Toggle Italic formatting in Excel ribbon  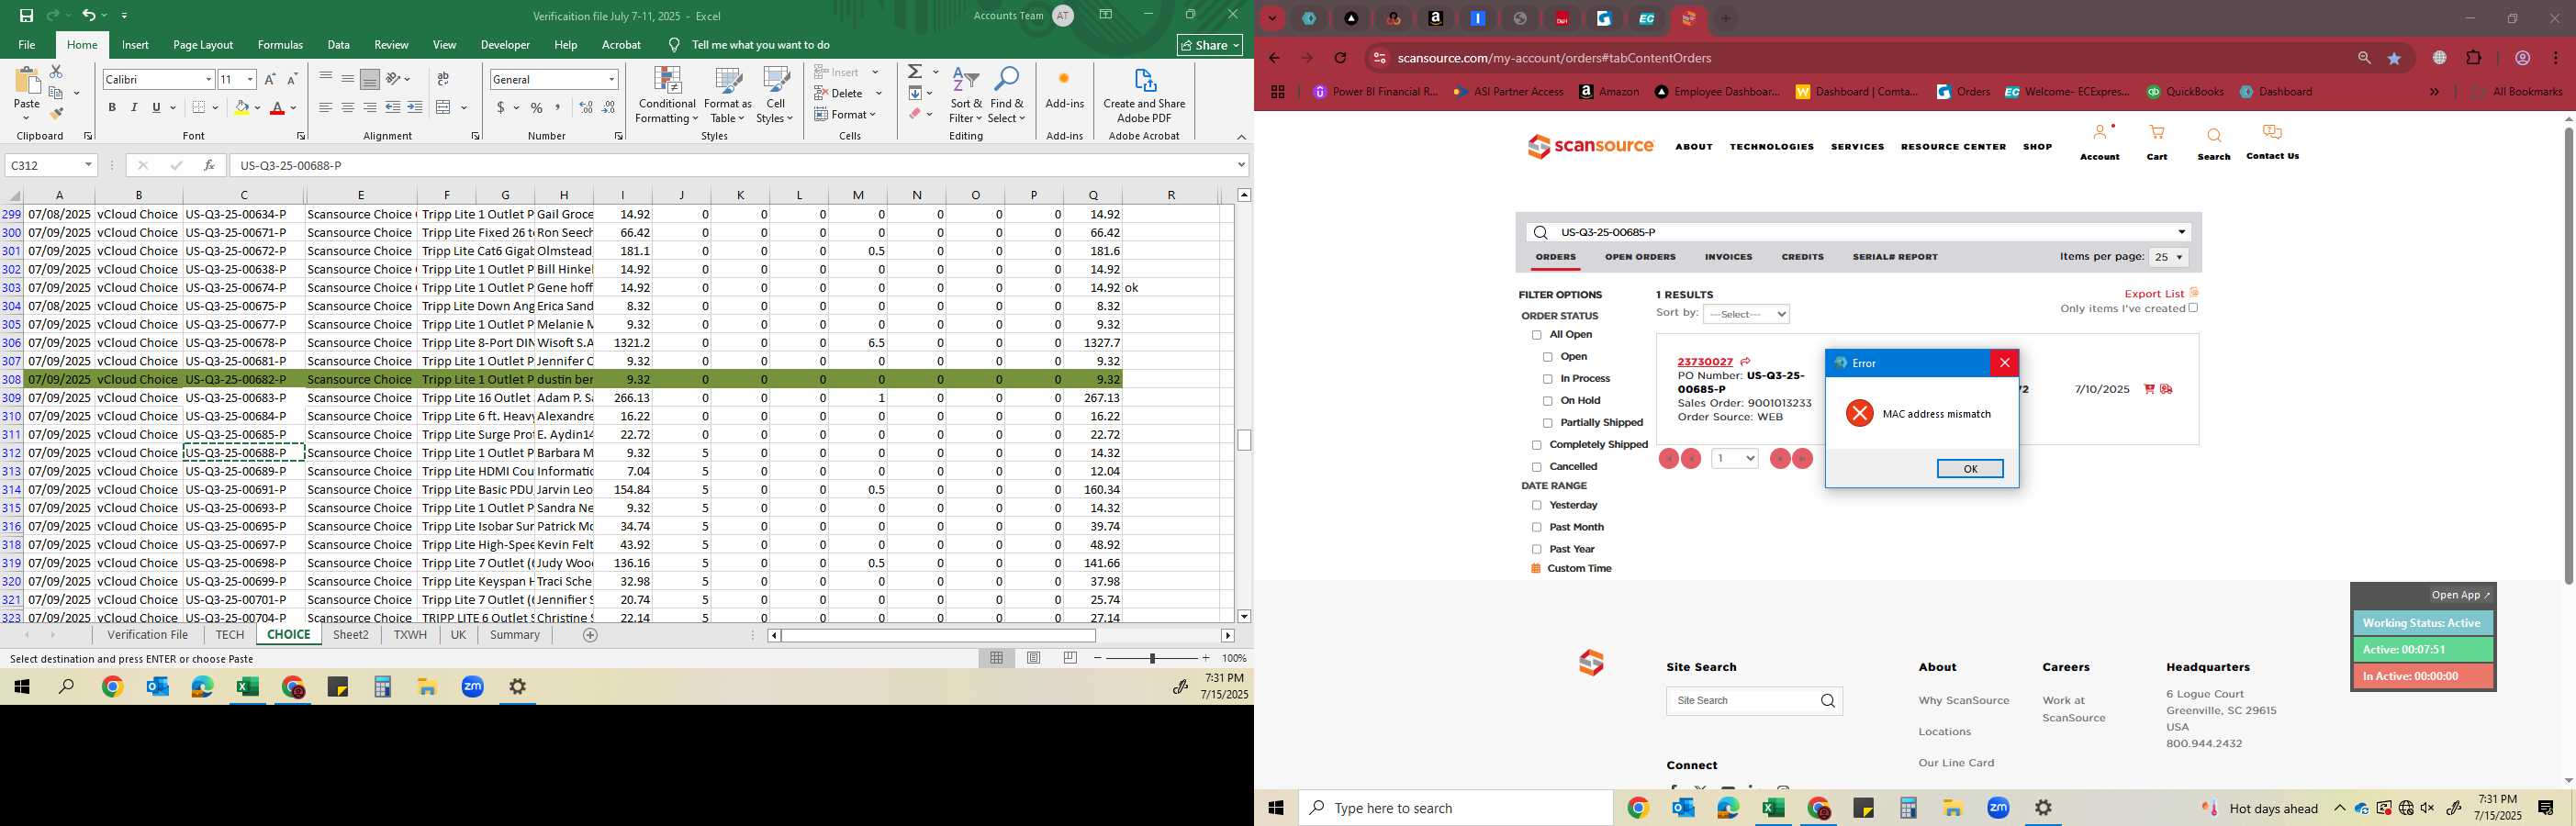134,107
